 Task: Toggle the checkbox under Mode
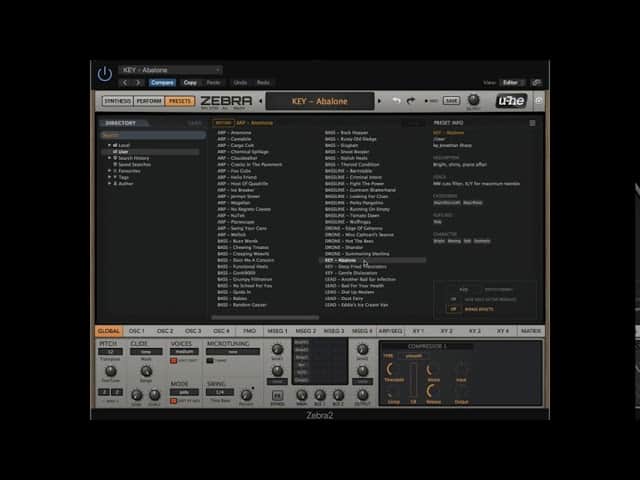click(173, 401)
